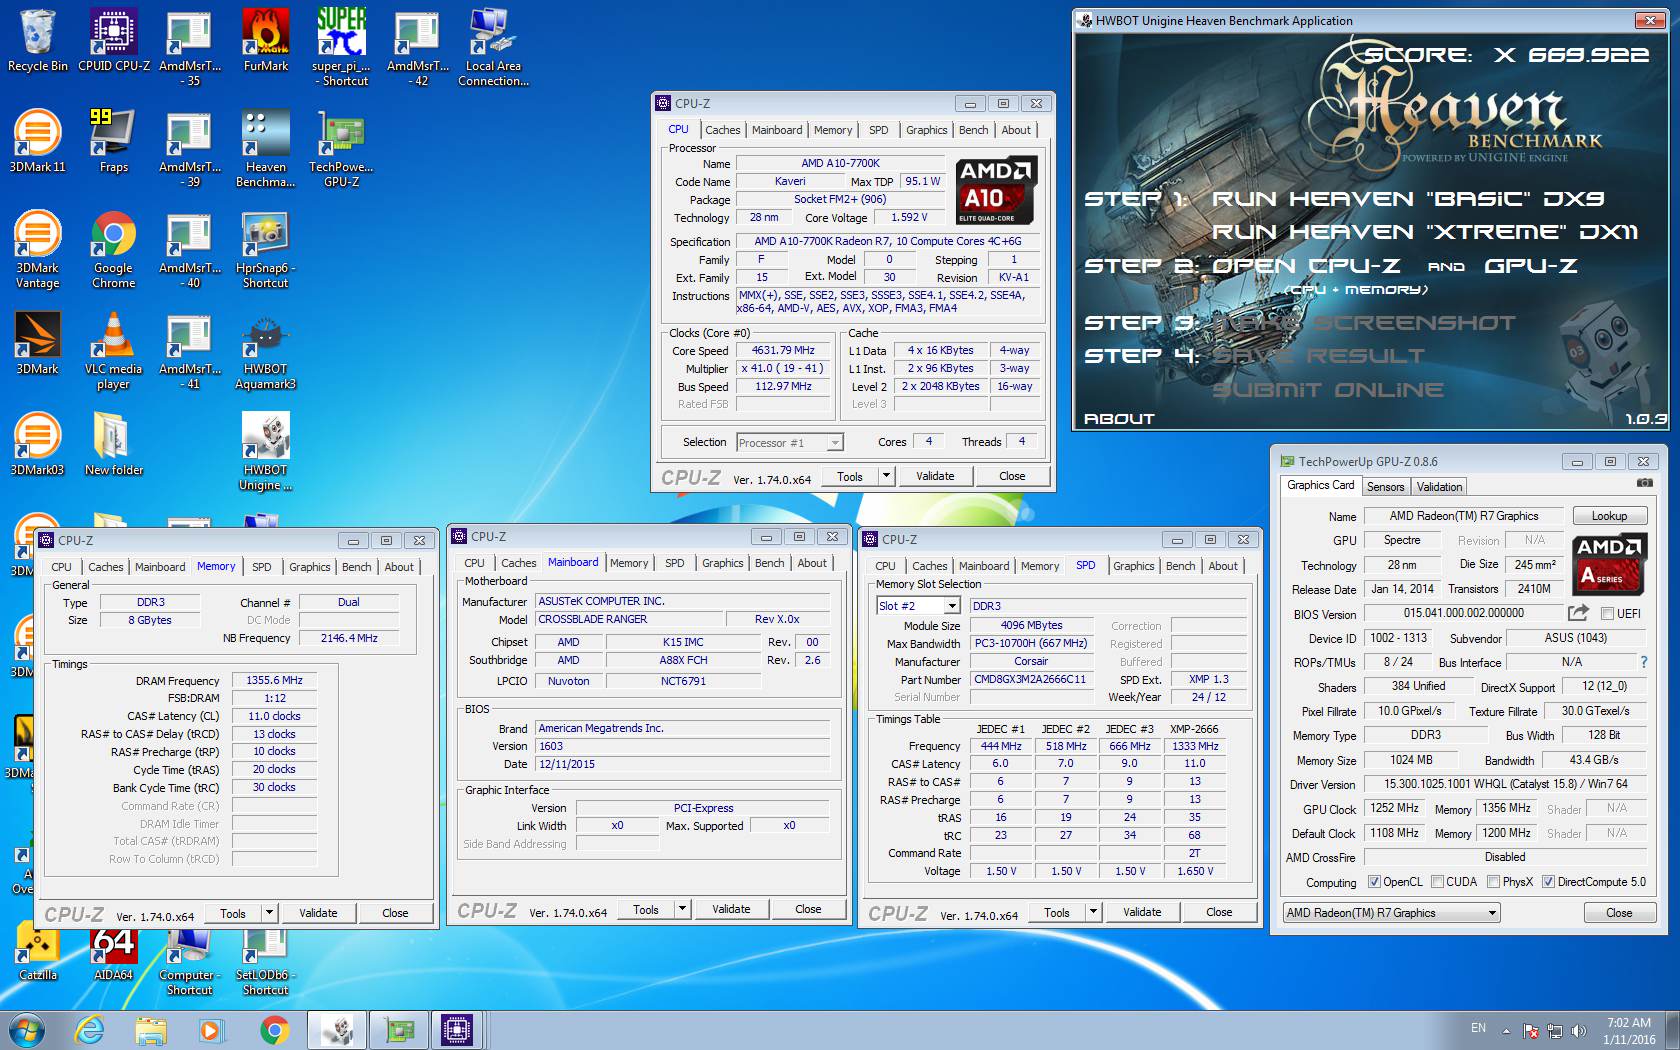The image size is (1680, 1050).
Task: Toggle OpenCL checkbox in GPU-Z
Action: 1374,882
